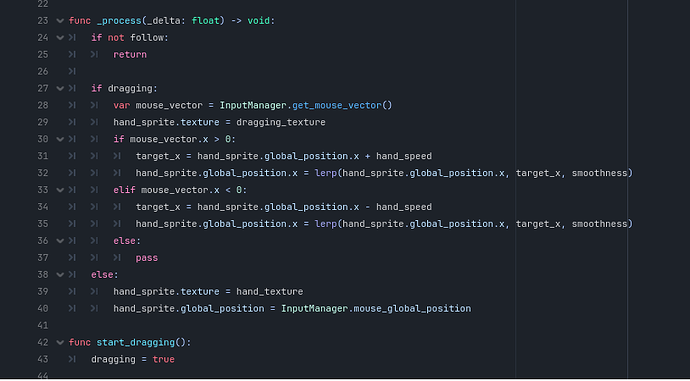Place cursor on get_mouse_vector method call
The image size is (690, 381).
point(337,105)
